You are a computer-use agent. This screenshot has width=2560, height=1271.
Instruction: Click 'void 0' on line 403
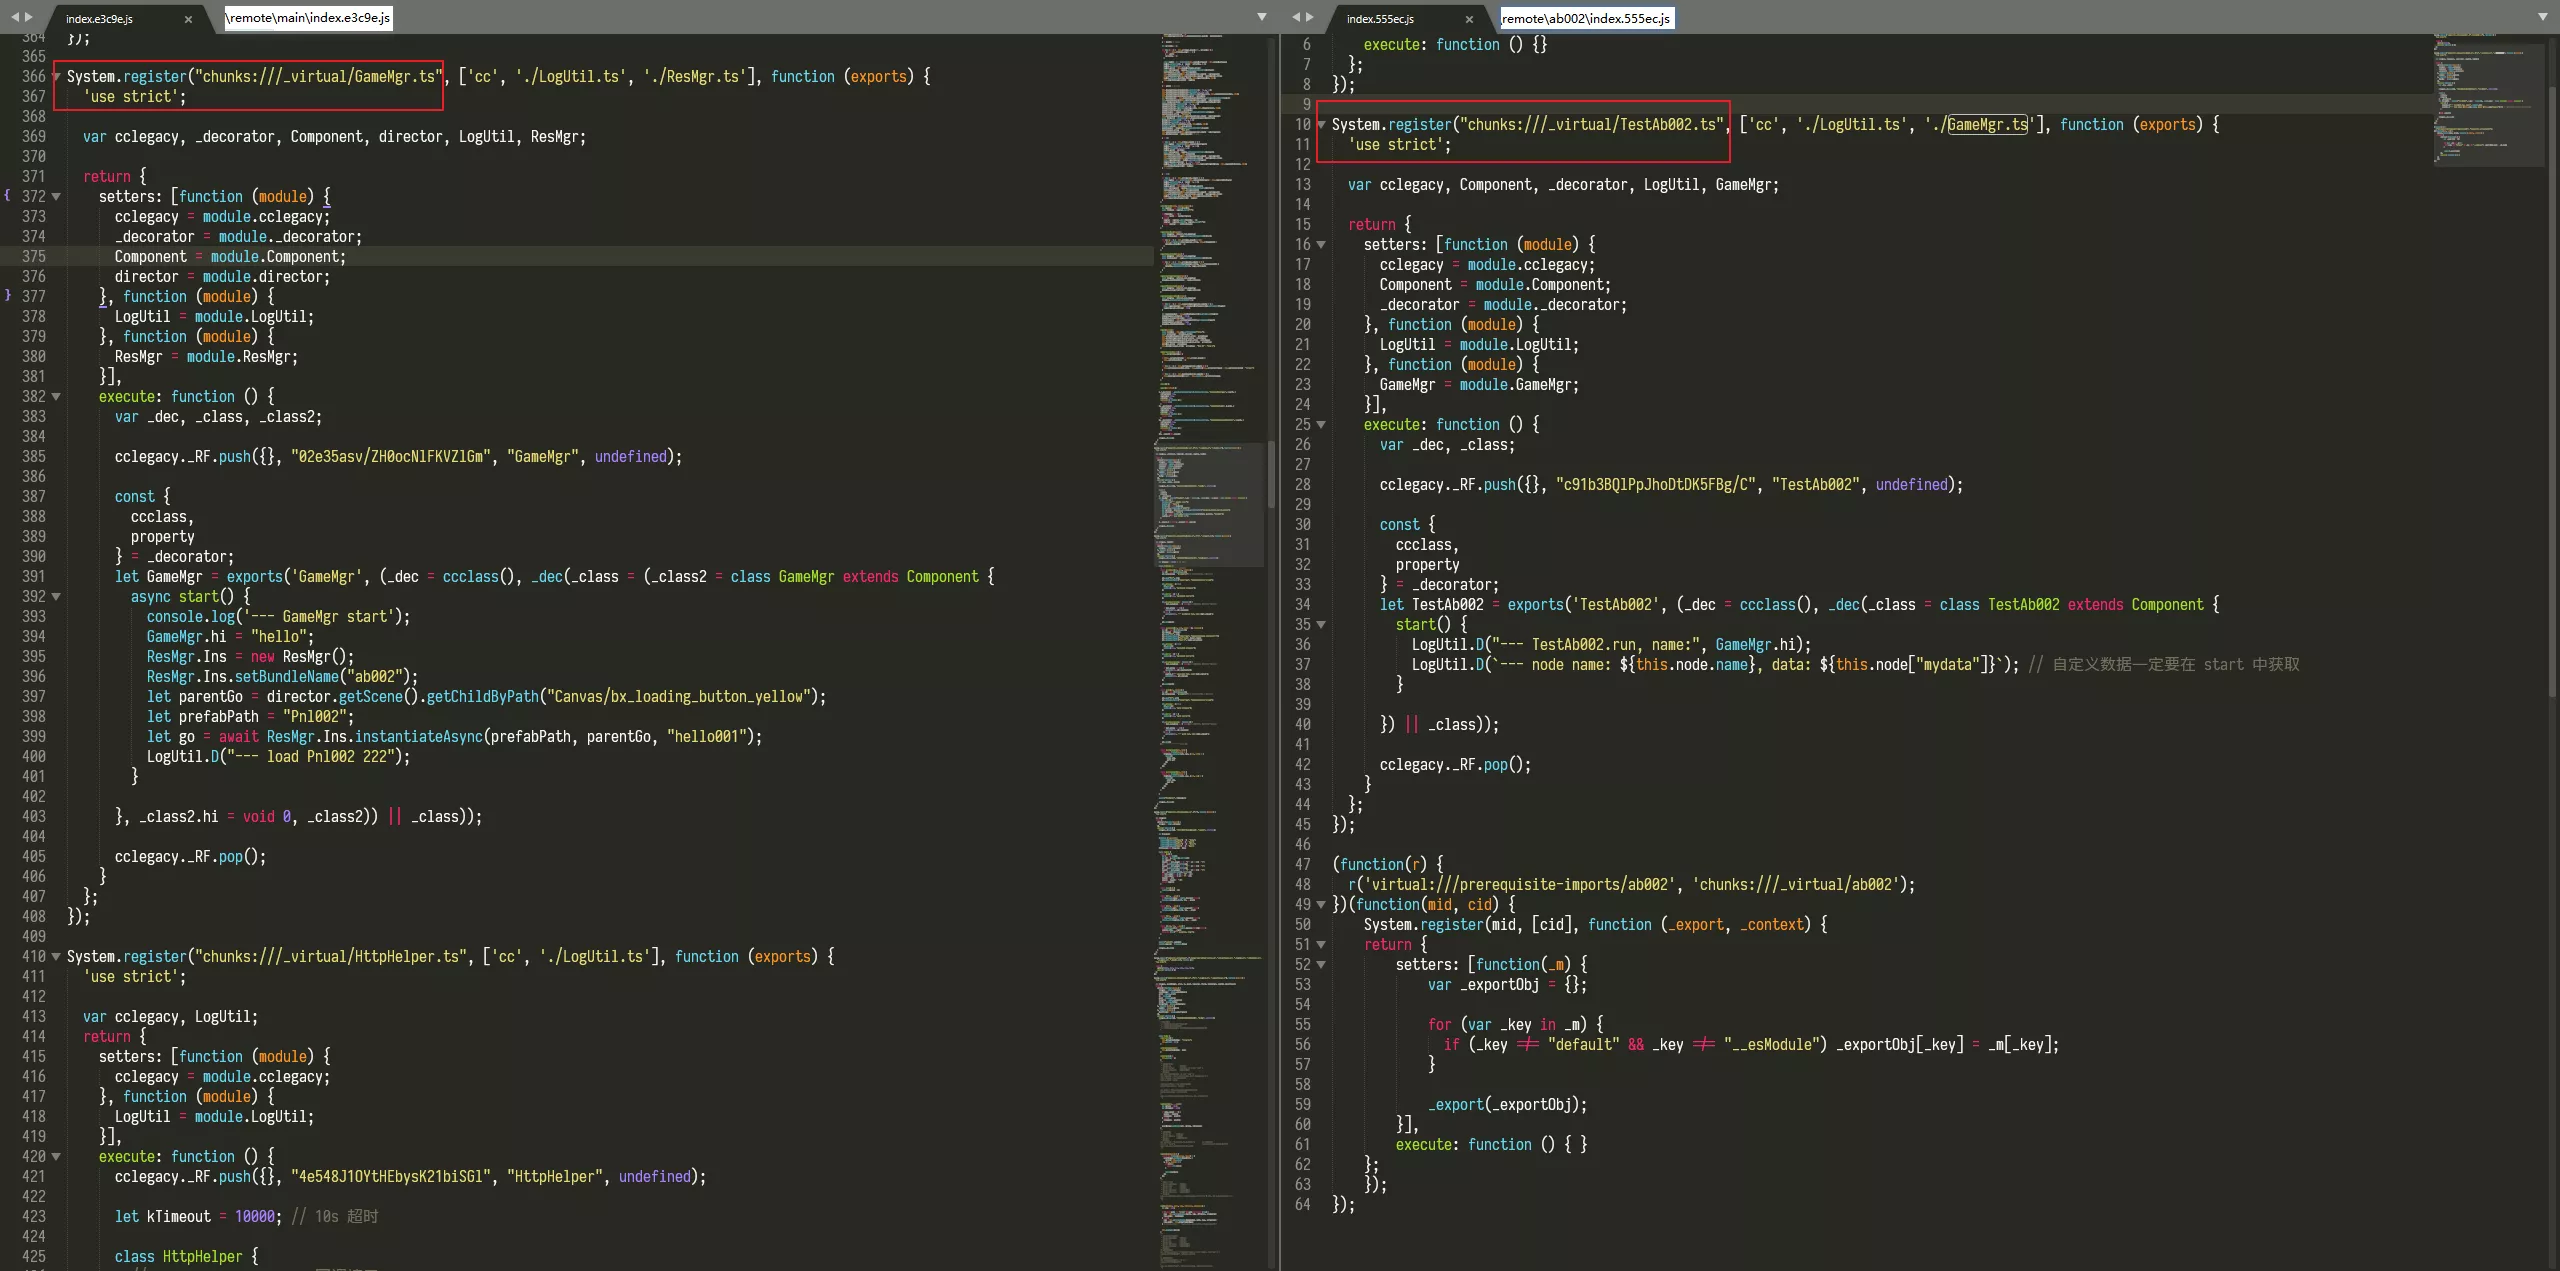(x=266, y=817)
